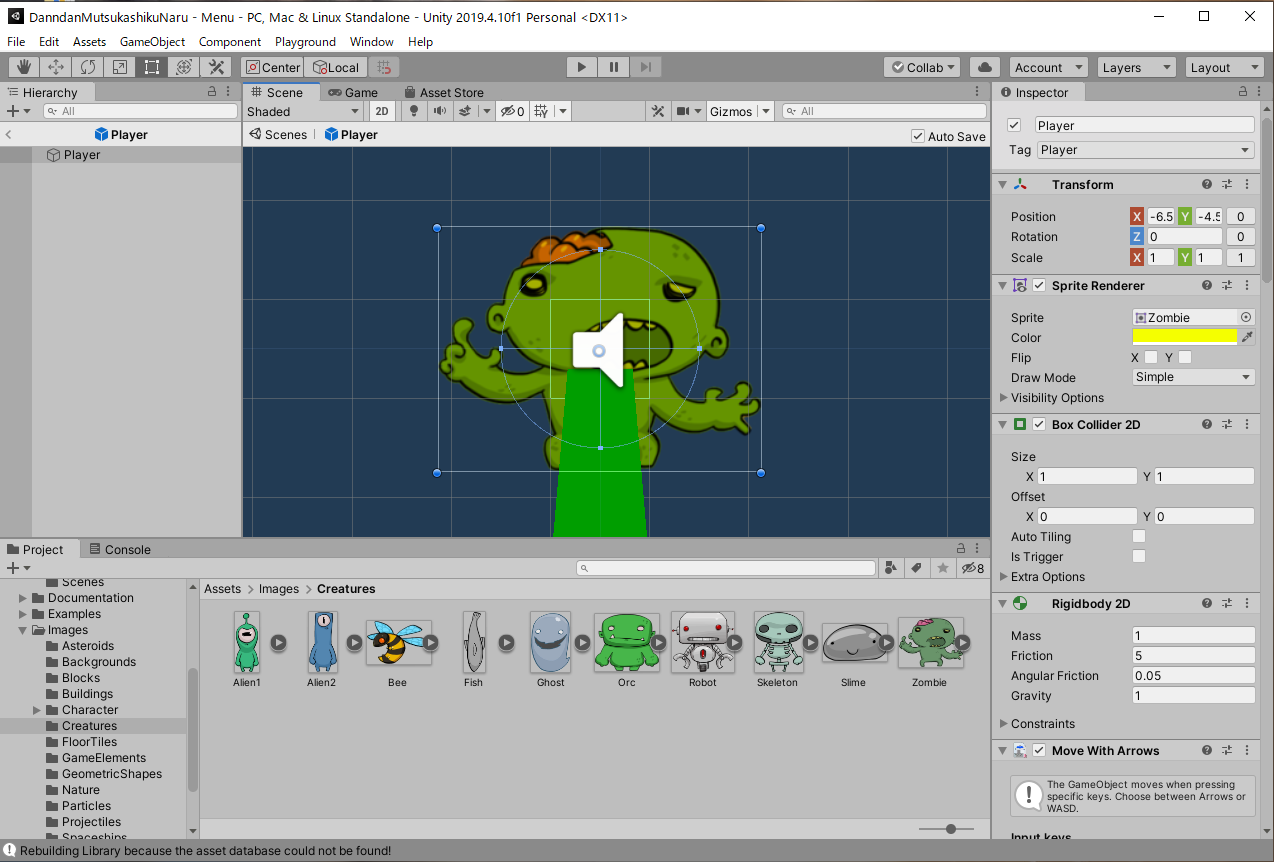
Task: Open the cloud services panel
Action: (985, 67)
